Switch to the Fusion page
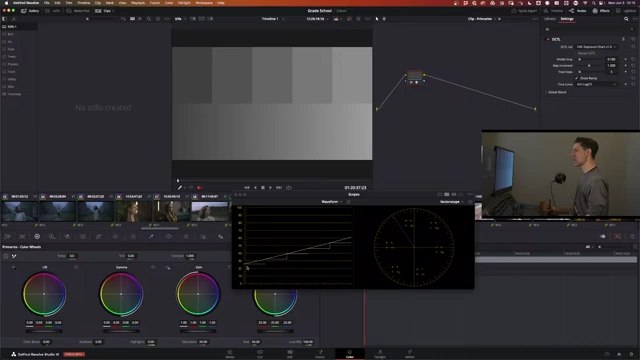 coord(320,354)
